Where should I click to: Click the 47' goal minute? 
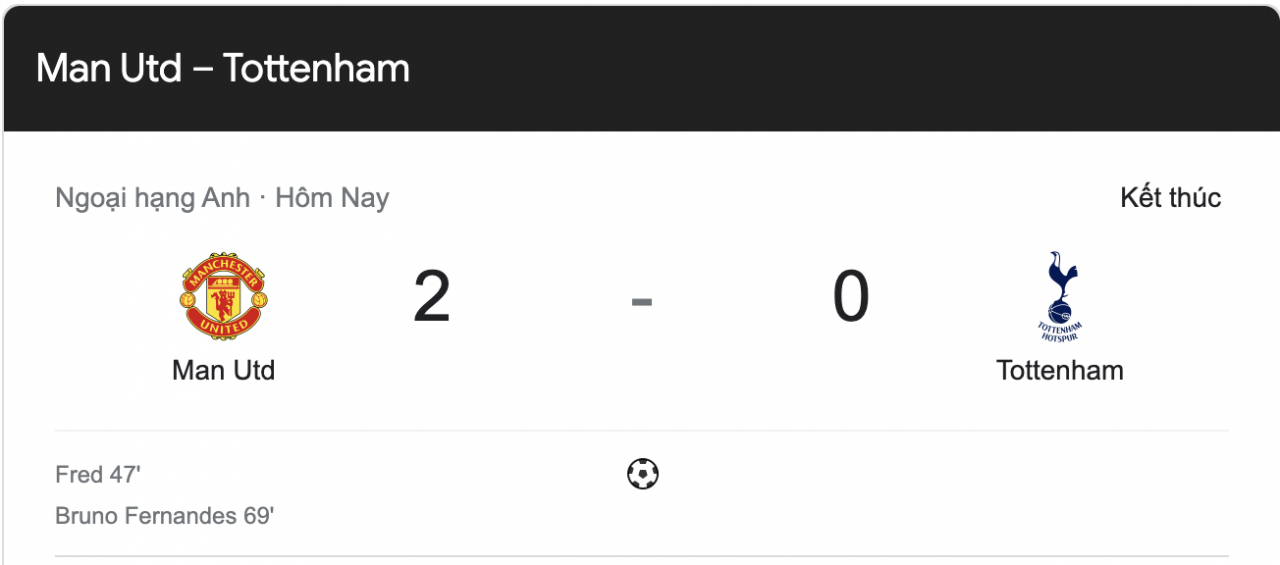[x=125, y=474]
